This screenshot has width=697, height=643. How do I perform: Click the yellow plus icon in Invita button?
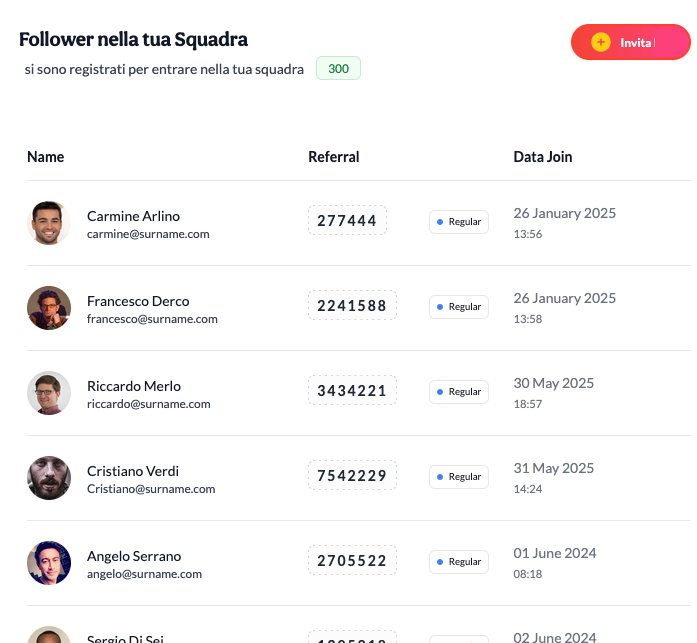pyautogui.click(x=601, y=42)
